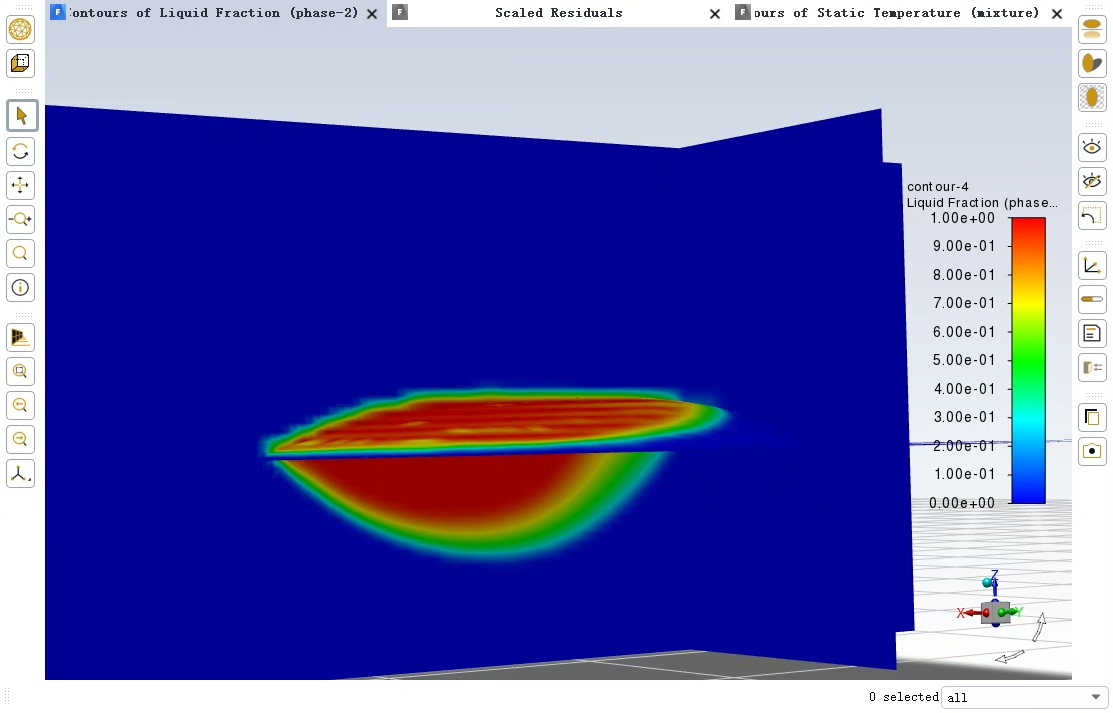The image size is (1113, 713).
Task: Click the magnifier with right arrow
Action: [x=21, y=440]
